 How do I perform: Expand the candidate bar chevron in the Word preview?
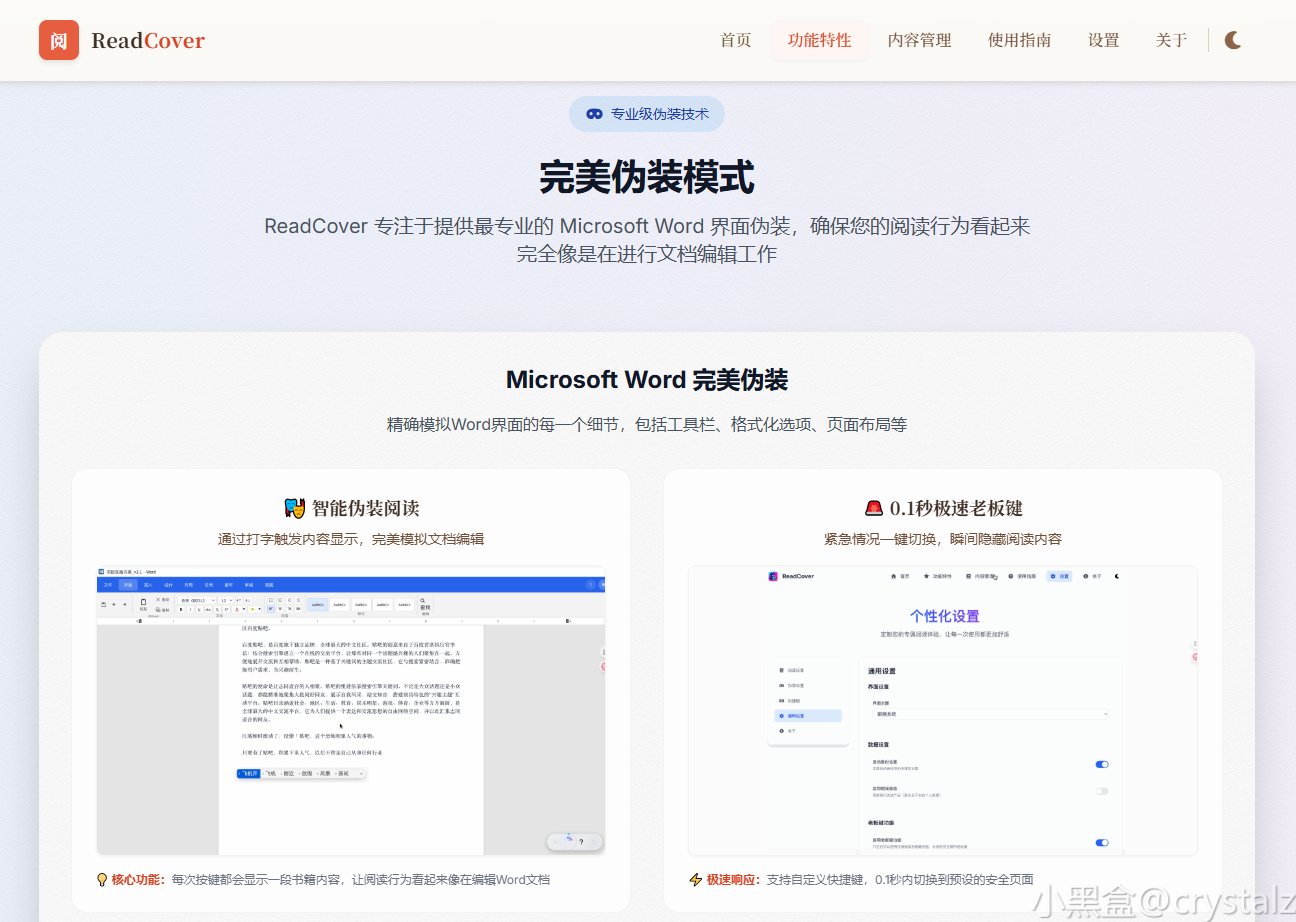point(361,773)
